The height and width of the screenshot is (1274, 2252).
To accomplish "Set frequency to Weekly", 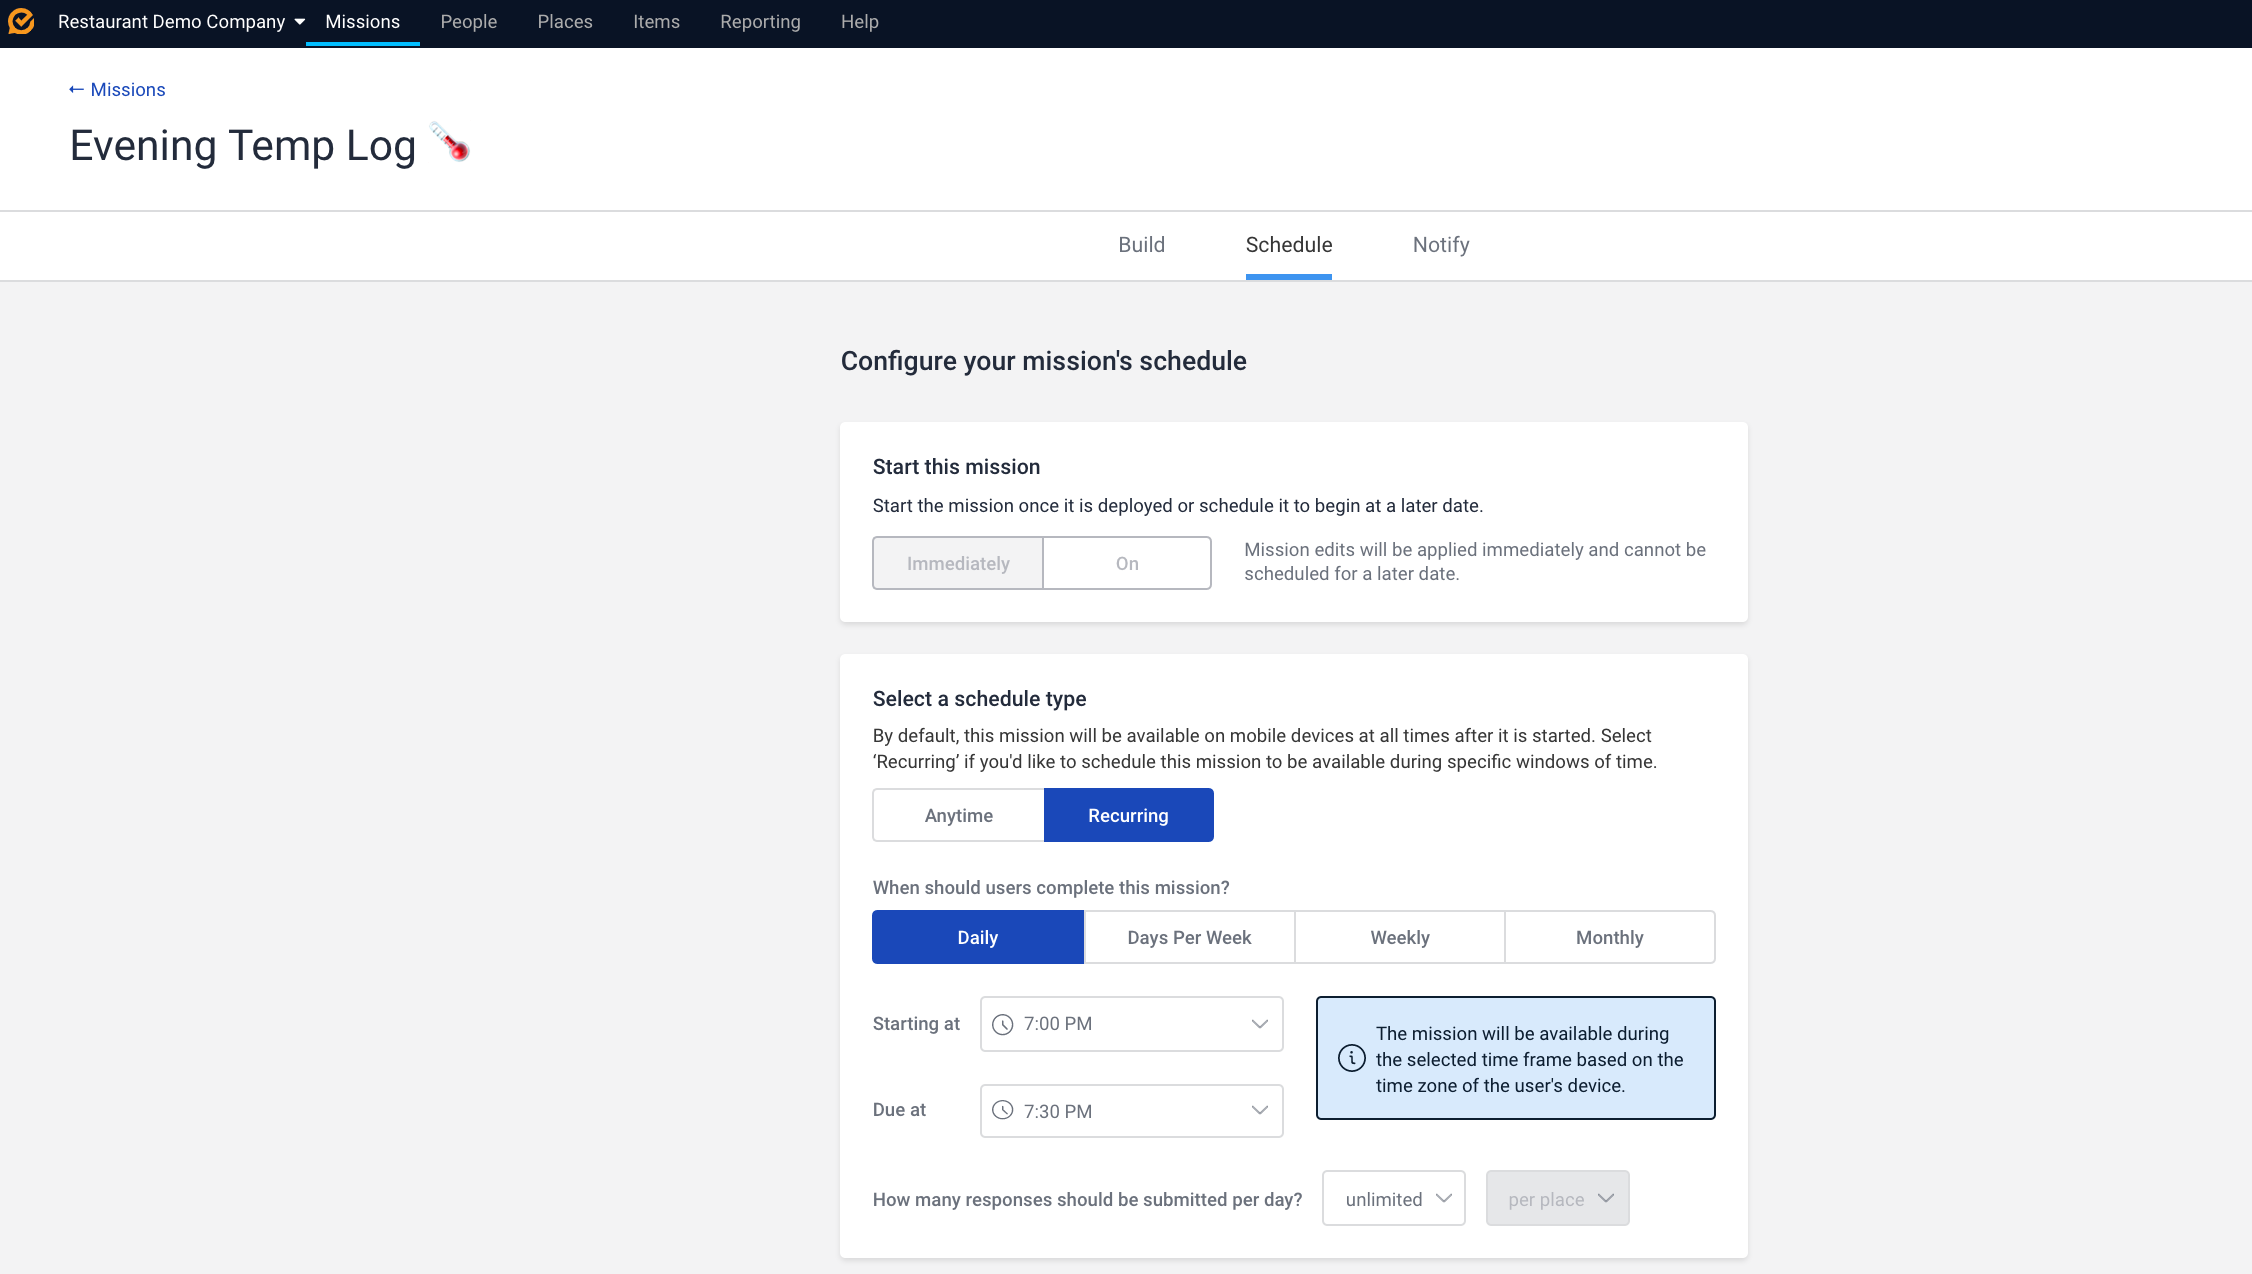I will [1399, 937].
